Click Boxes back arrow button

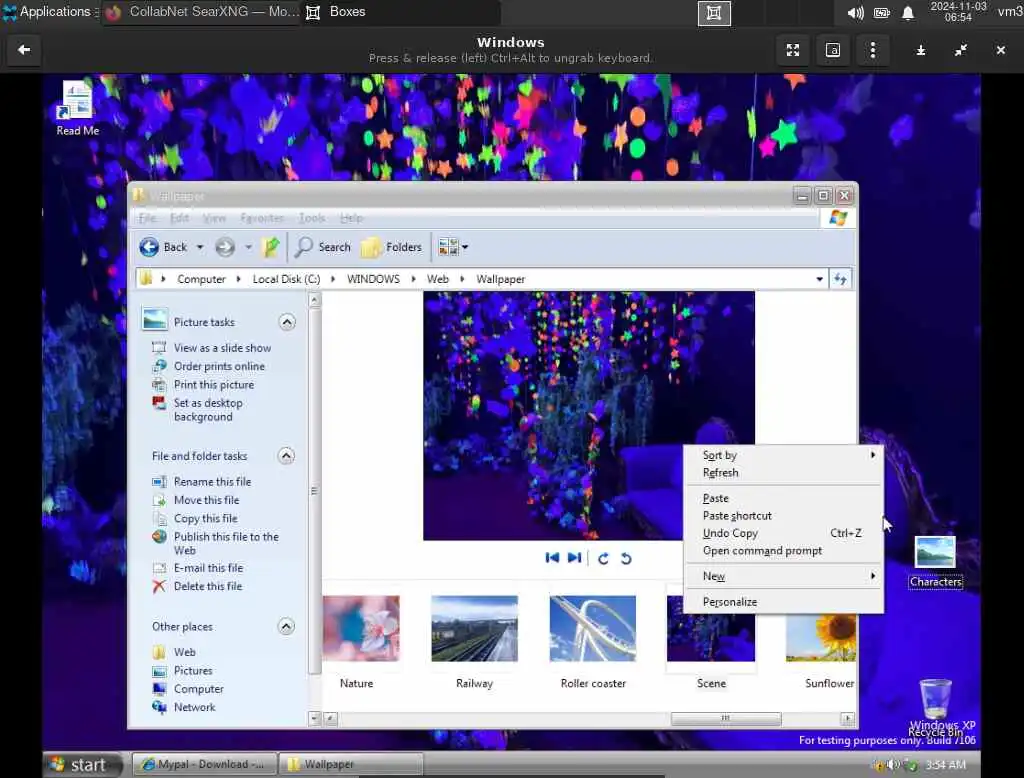point(24,50)
